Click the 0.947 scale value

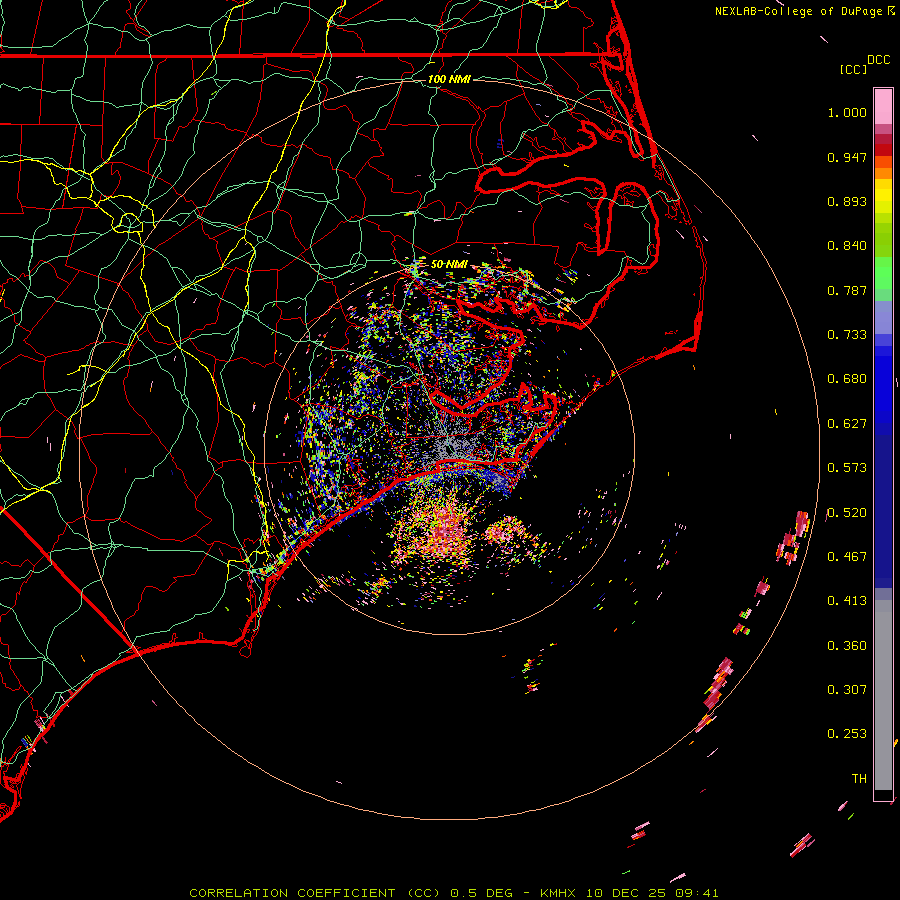pyautogui.click(x=847, y=157)
